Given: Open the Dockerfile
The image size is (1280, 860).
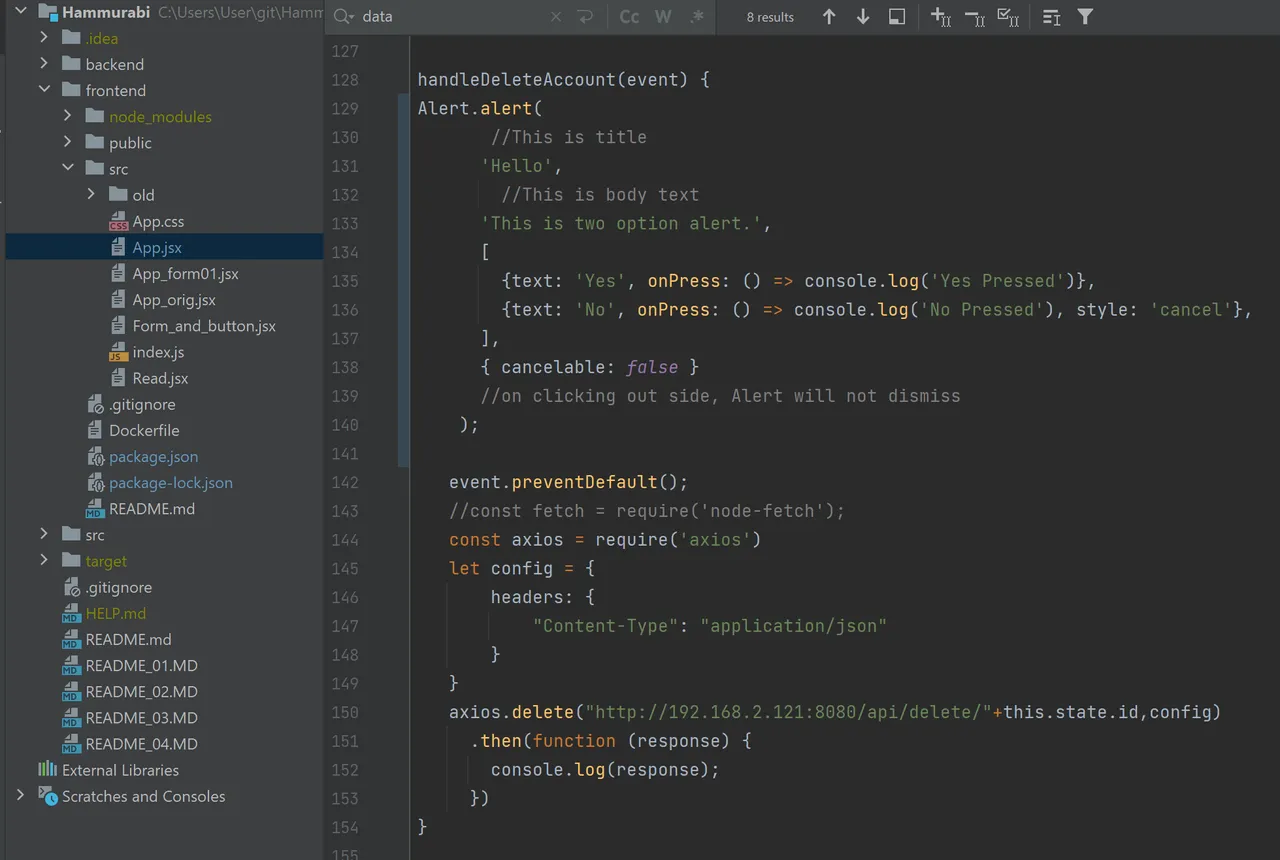Looking at the screenshot, I should tap(144, 430).
